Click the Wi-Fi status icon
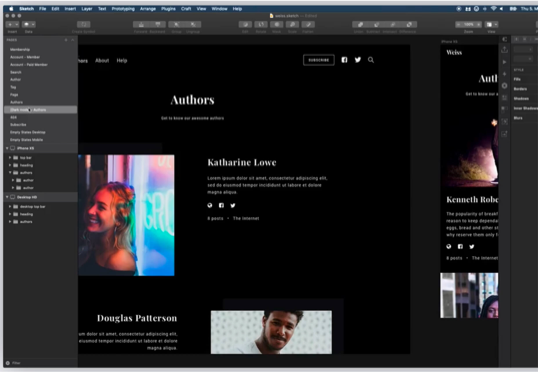The height and width of the screenshot is (372, 538). (493, 9)
